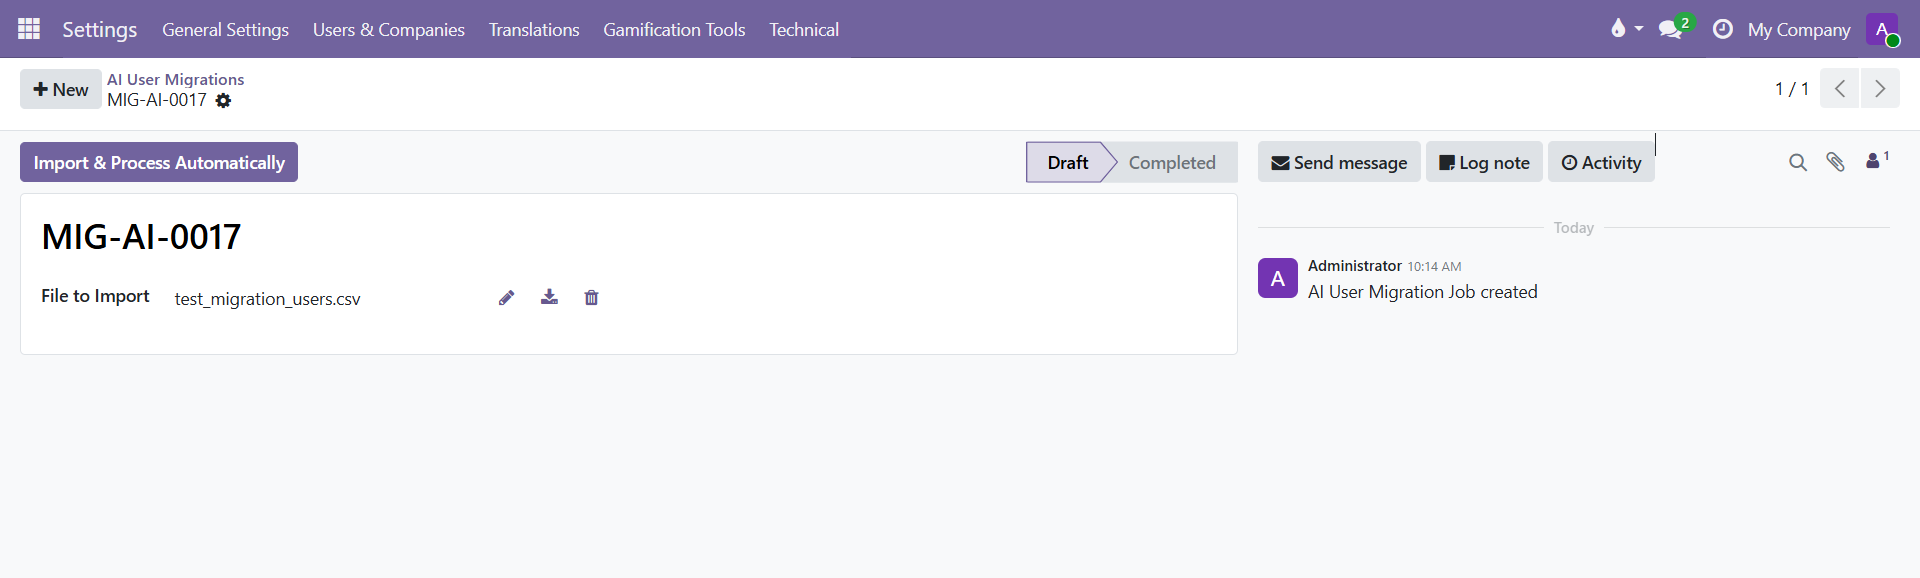The height and width of the screenshot is (578, 1920).
Task: Delete the uploaded file with the trash icon
Action: pyautogui.click(x=591, y=297)
